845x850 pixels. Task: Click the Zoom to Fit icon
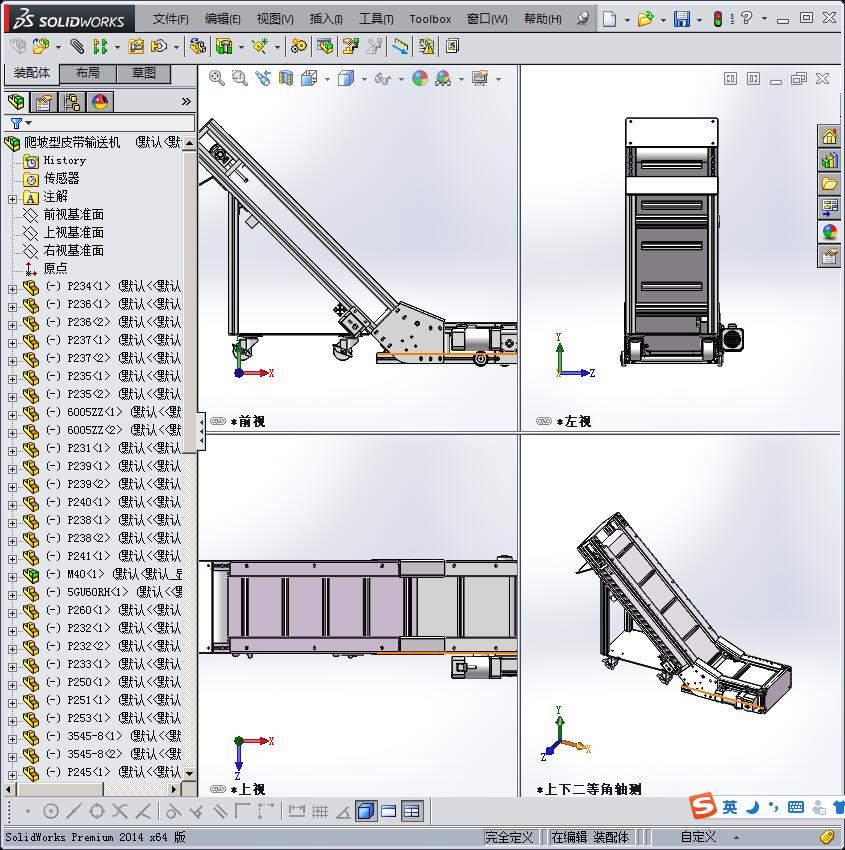point(217,79)
